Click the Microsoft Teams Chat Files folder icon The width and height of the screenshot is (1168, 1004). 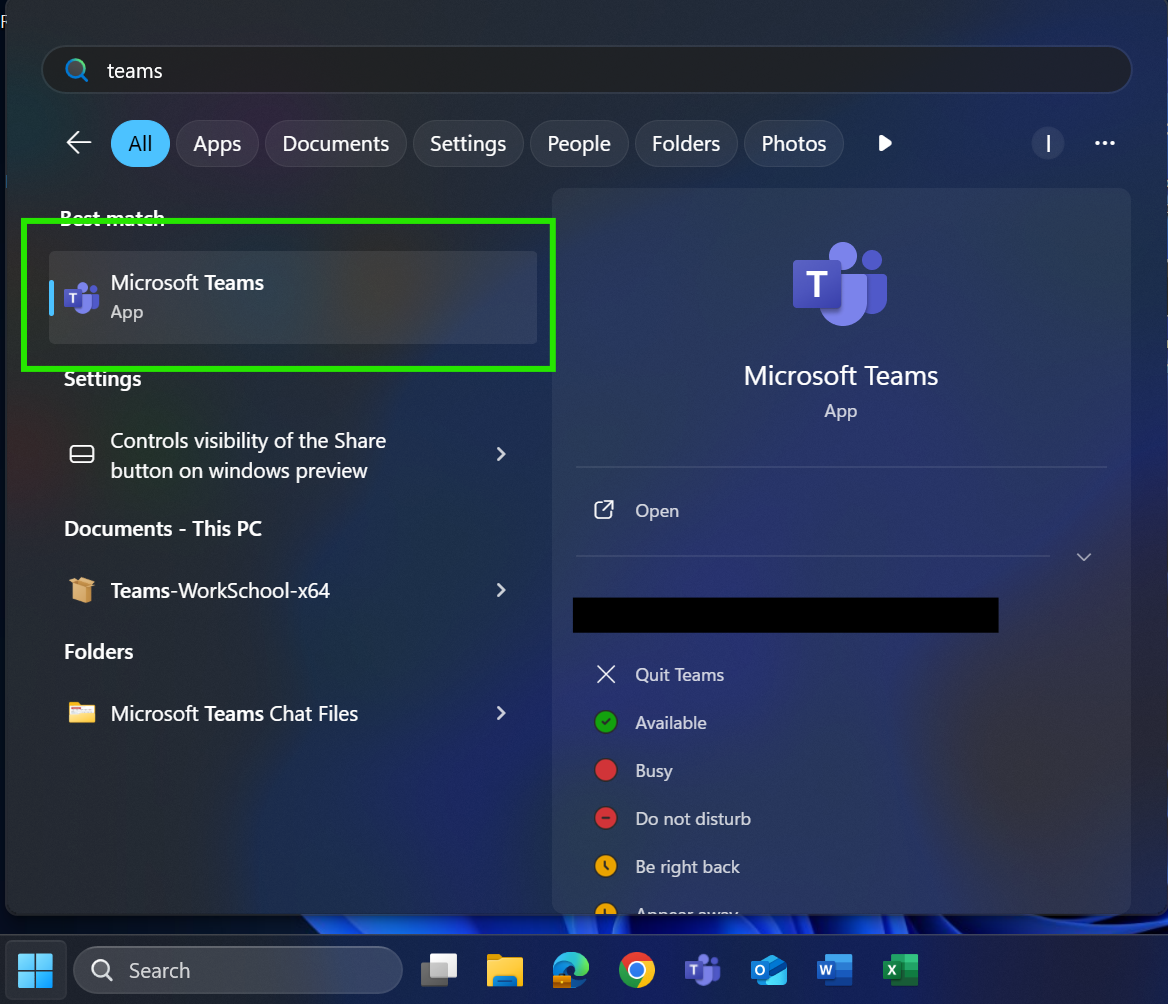(82, 713)
